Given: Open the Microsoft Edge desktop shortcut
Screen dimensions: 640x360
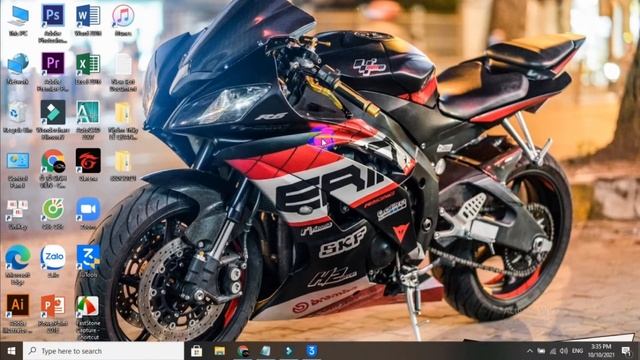Looking at the screenshot, I should click(18, 265).
